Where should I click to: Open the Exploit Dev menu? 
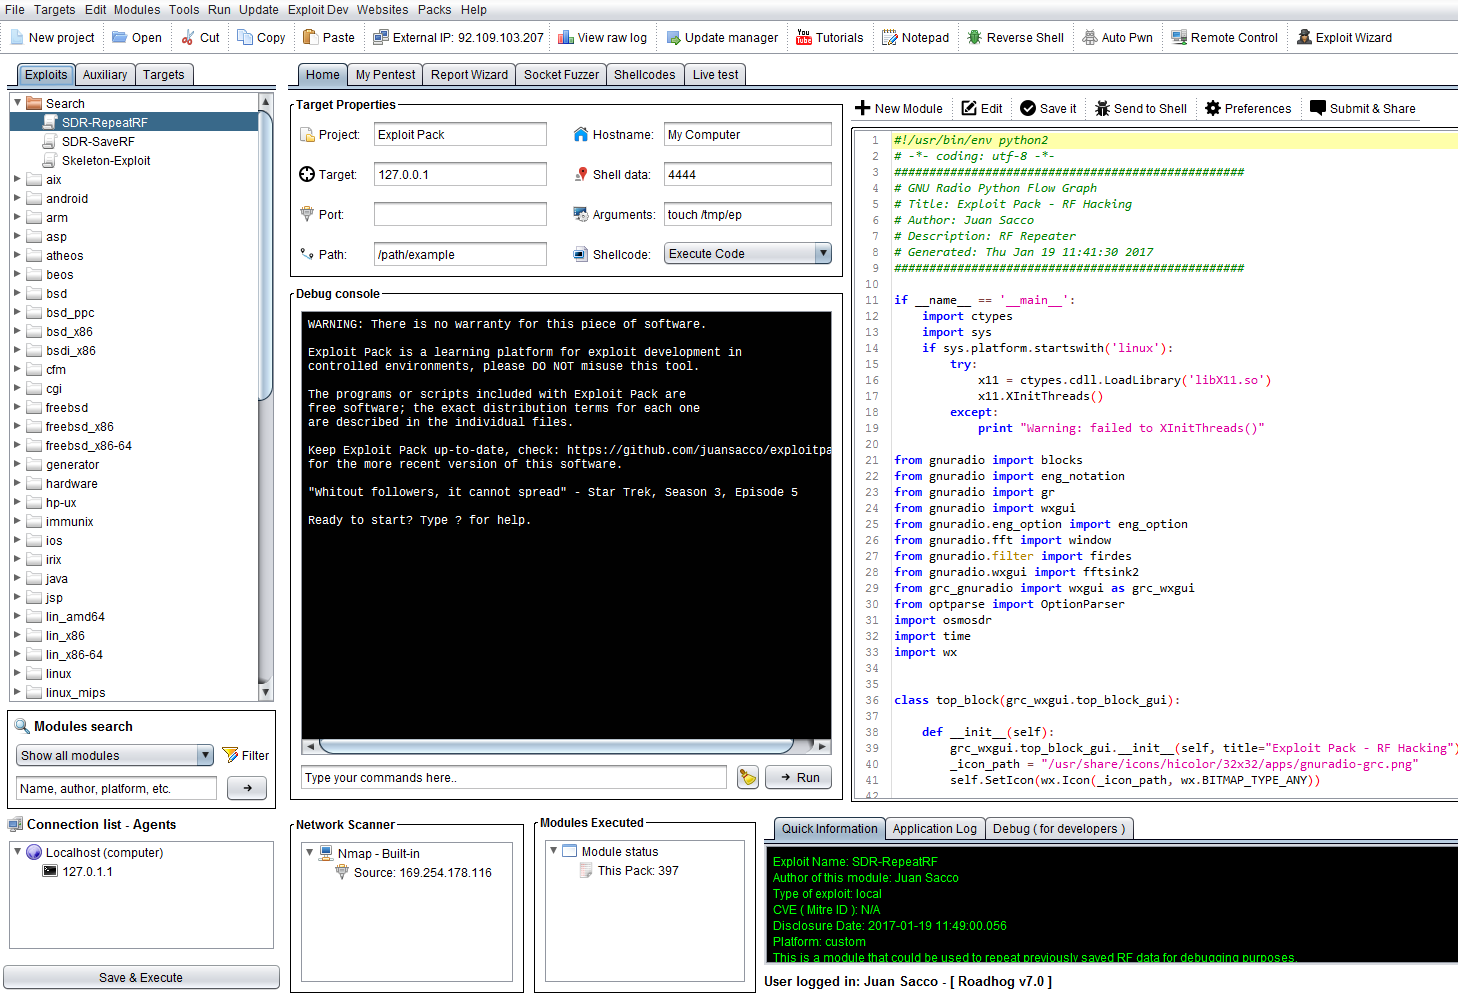coord(318,10)
